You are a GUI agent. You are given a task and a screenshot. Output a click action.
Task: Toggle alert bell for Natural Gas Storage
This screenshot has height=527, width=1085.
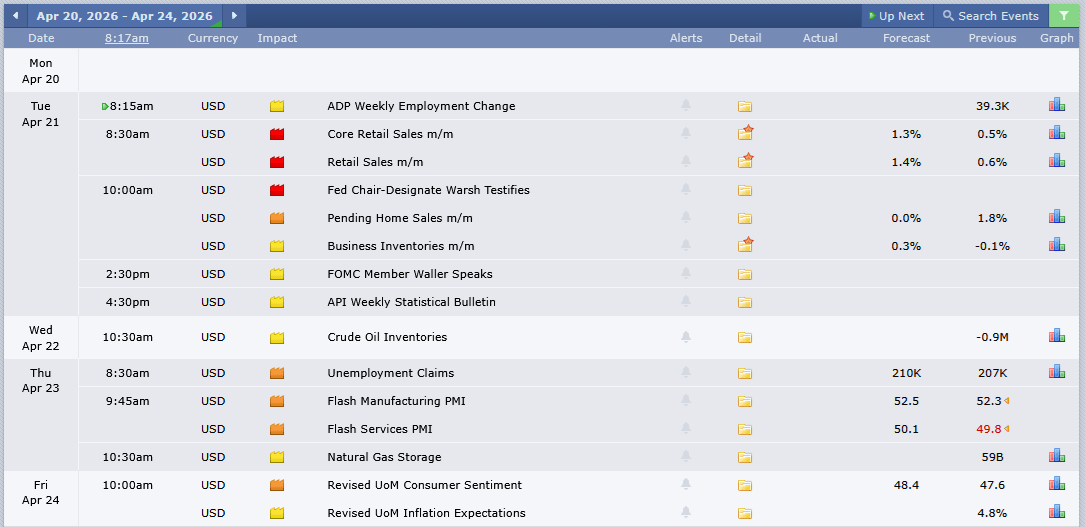686,456
